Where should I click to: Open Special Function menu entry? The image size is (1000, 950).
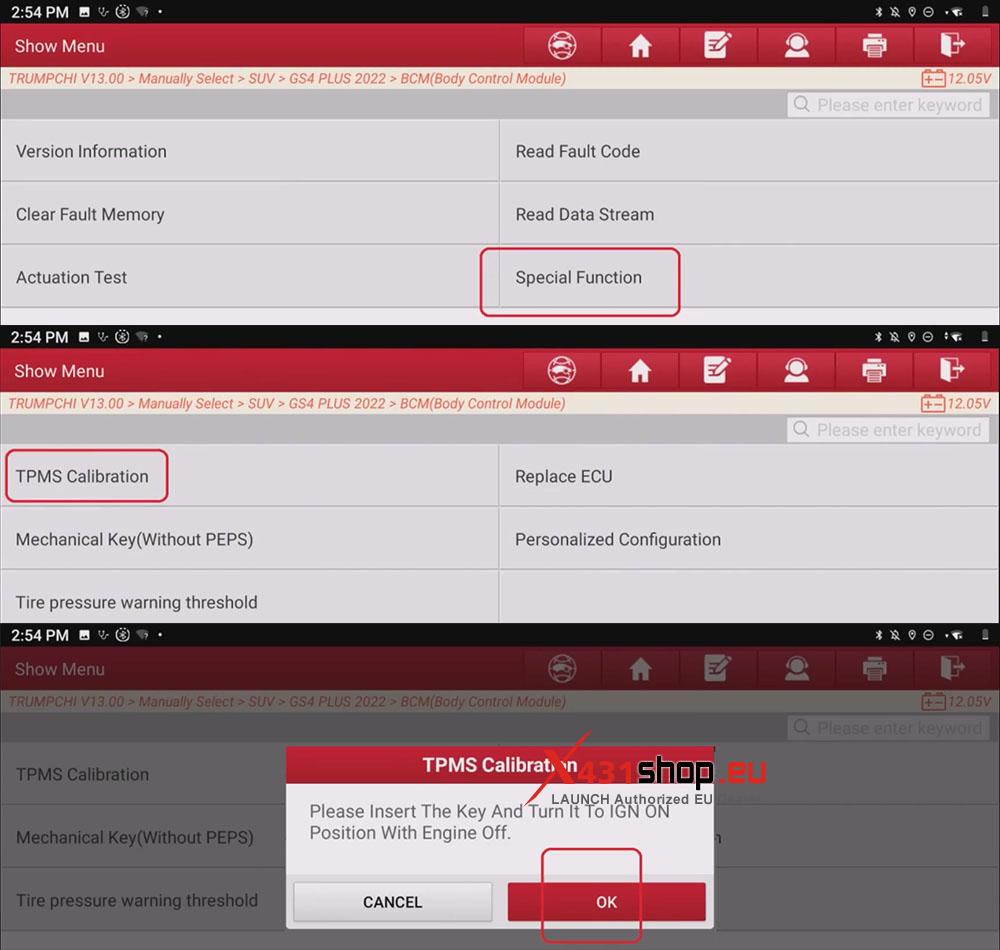point(749,277)
